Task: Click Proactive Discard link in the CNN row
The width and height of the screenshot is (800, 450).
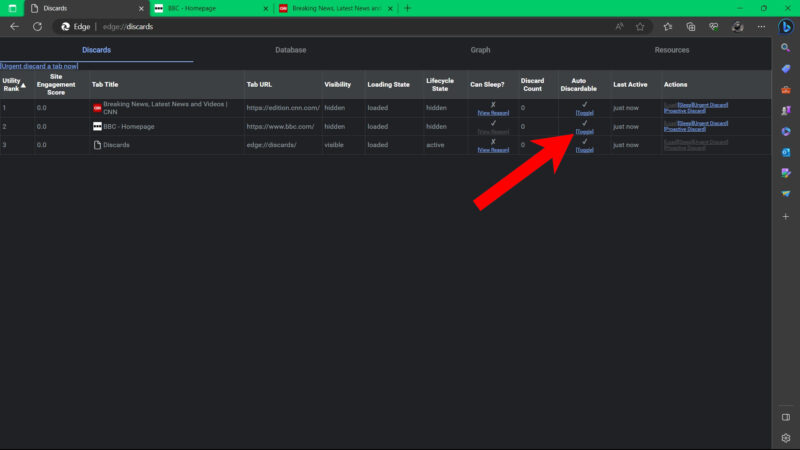Action: 685,111
